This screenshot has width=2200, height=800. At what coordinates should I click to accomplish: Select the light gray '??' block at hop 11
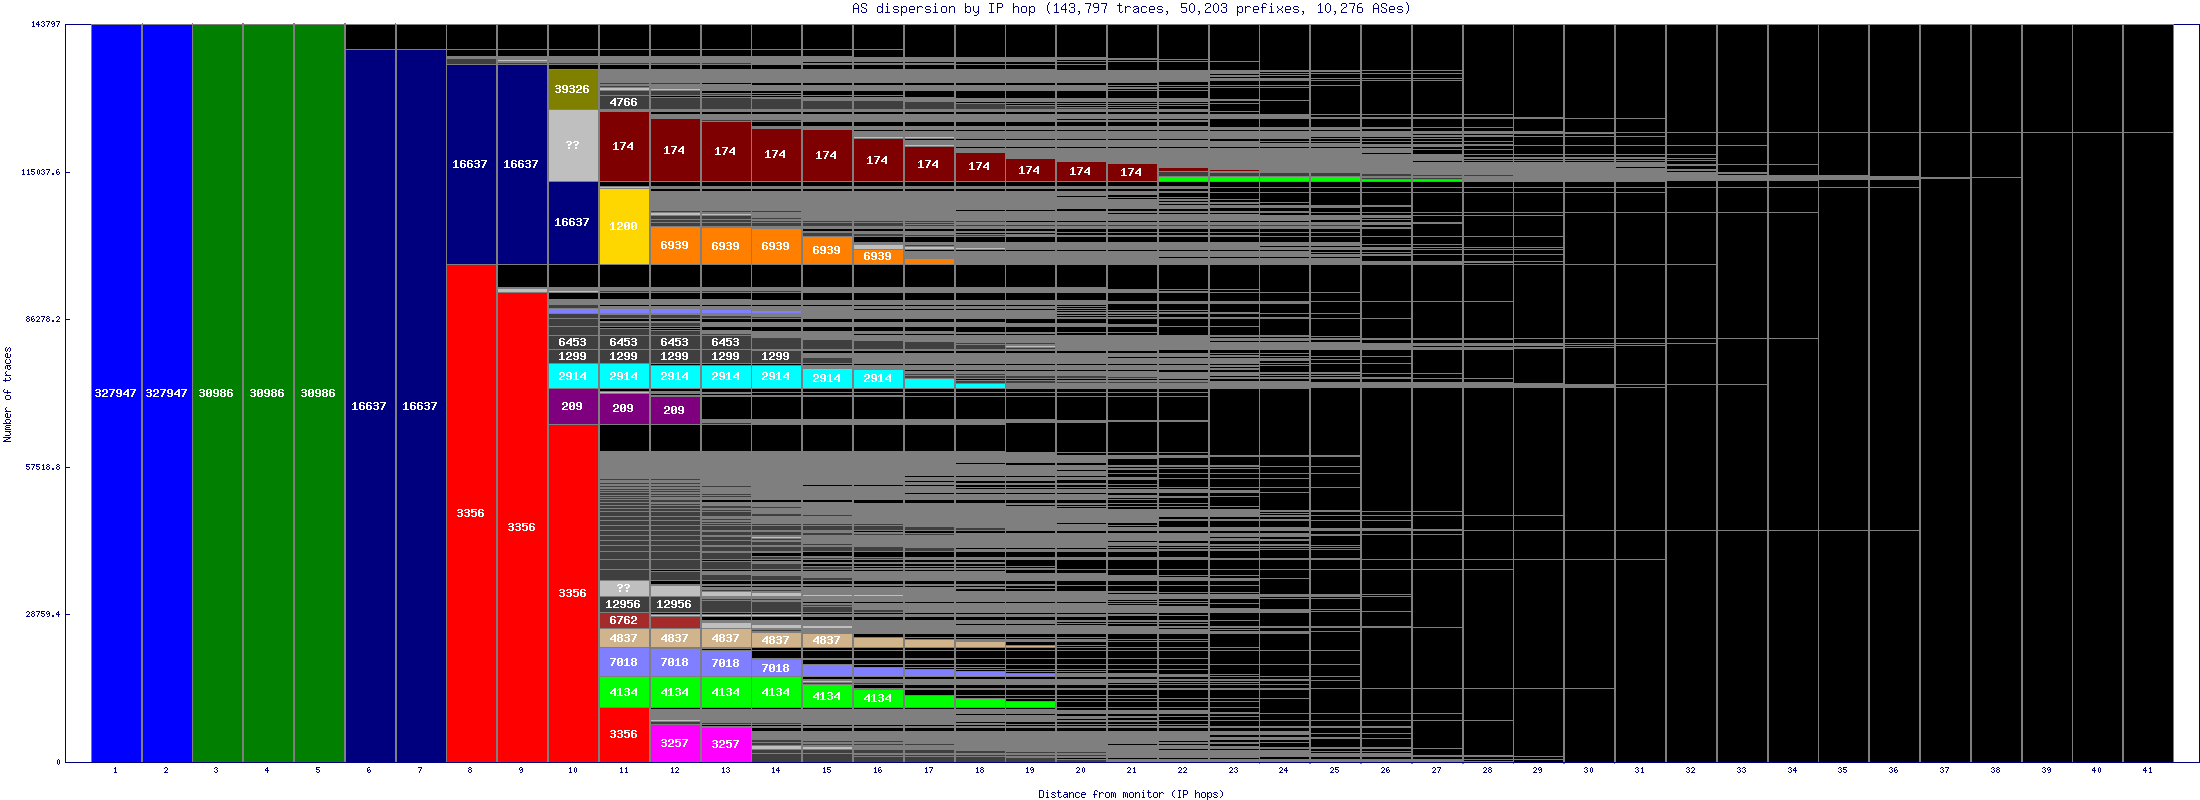click(624, 588)
